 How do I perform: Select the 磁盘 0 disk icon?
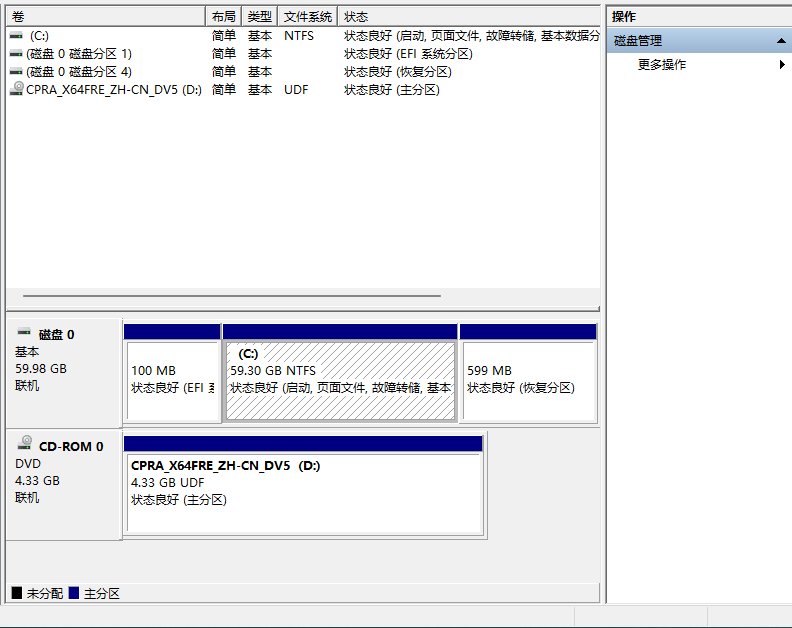[24, 334]
